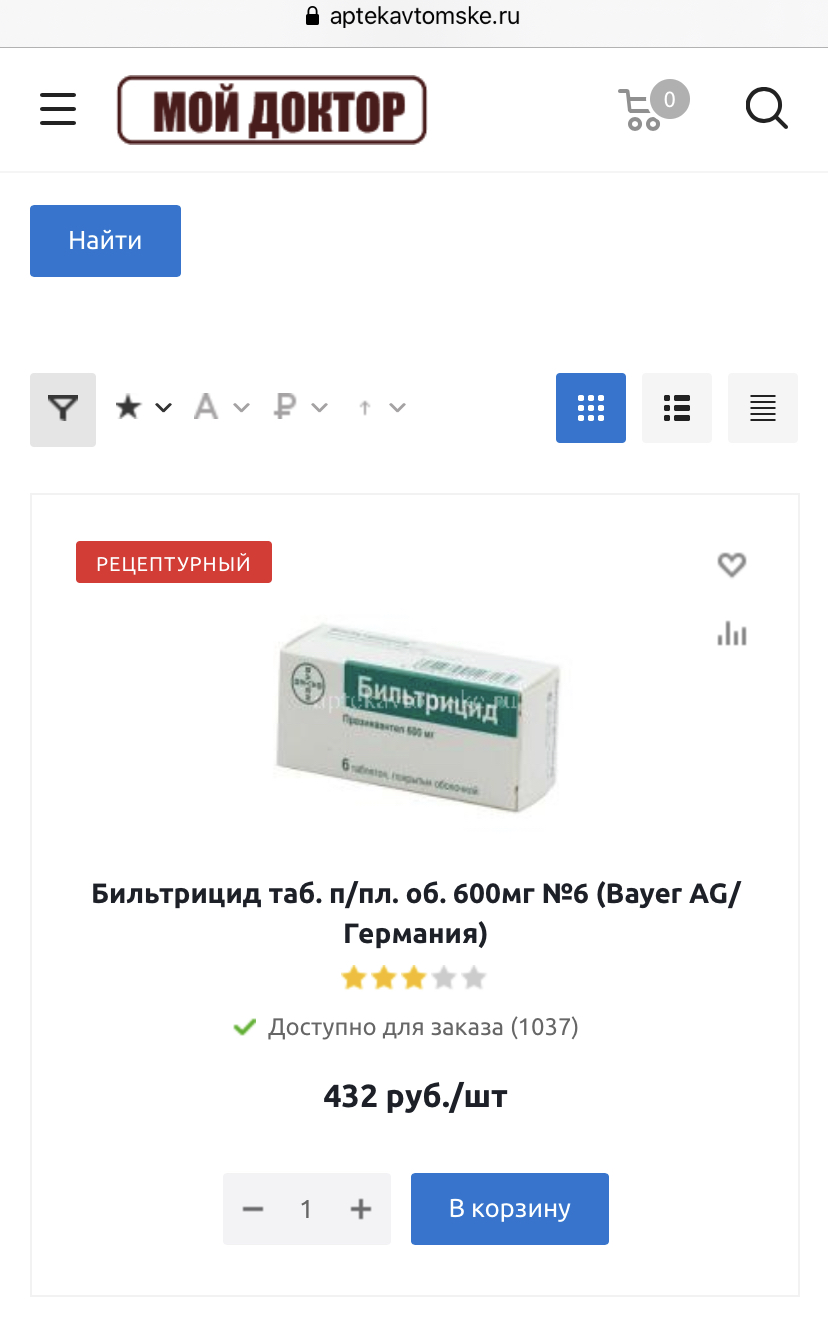Viewport: 828px width, 1325px height.
Task: Expand sort by price ruble dropdown
Action: 300,407
